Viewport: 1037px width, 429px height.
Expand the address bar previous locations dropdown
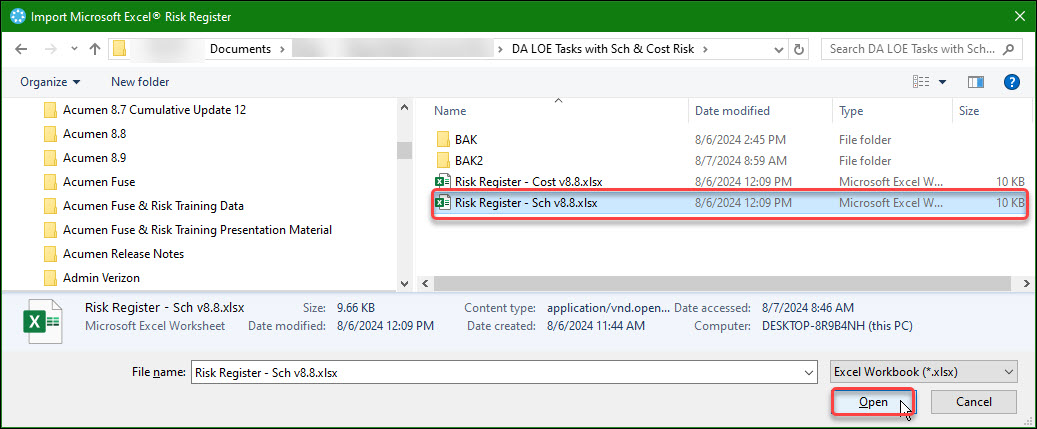(x=778, y=49)
